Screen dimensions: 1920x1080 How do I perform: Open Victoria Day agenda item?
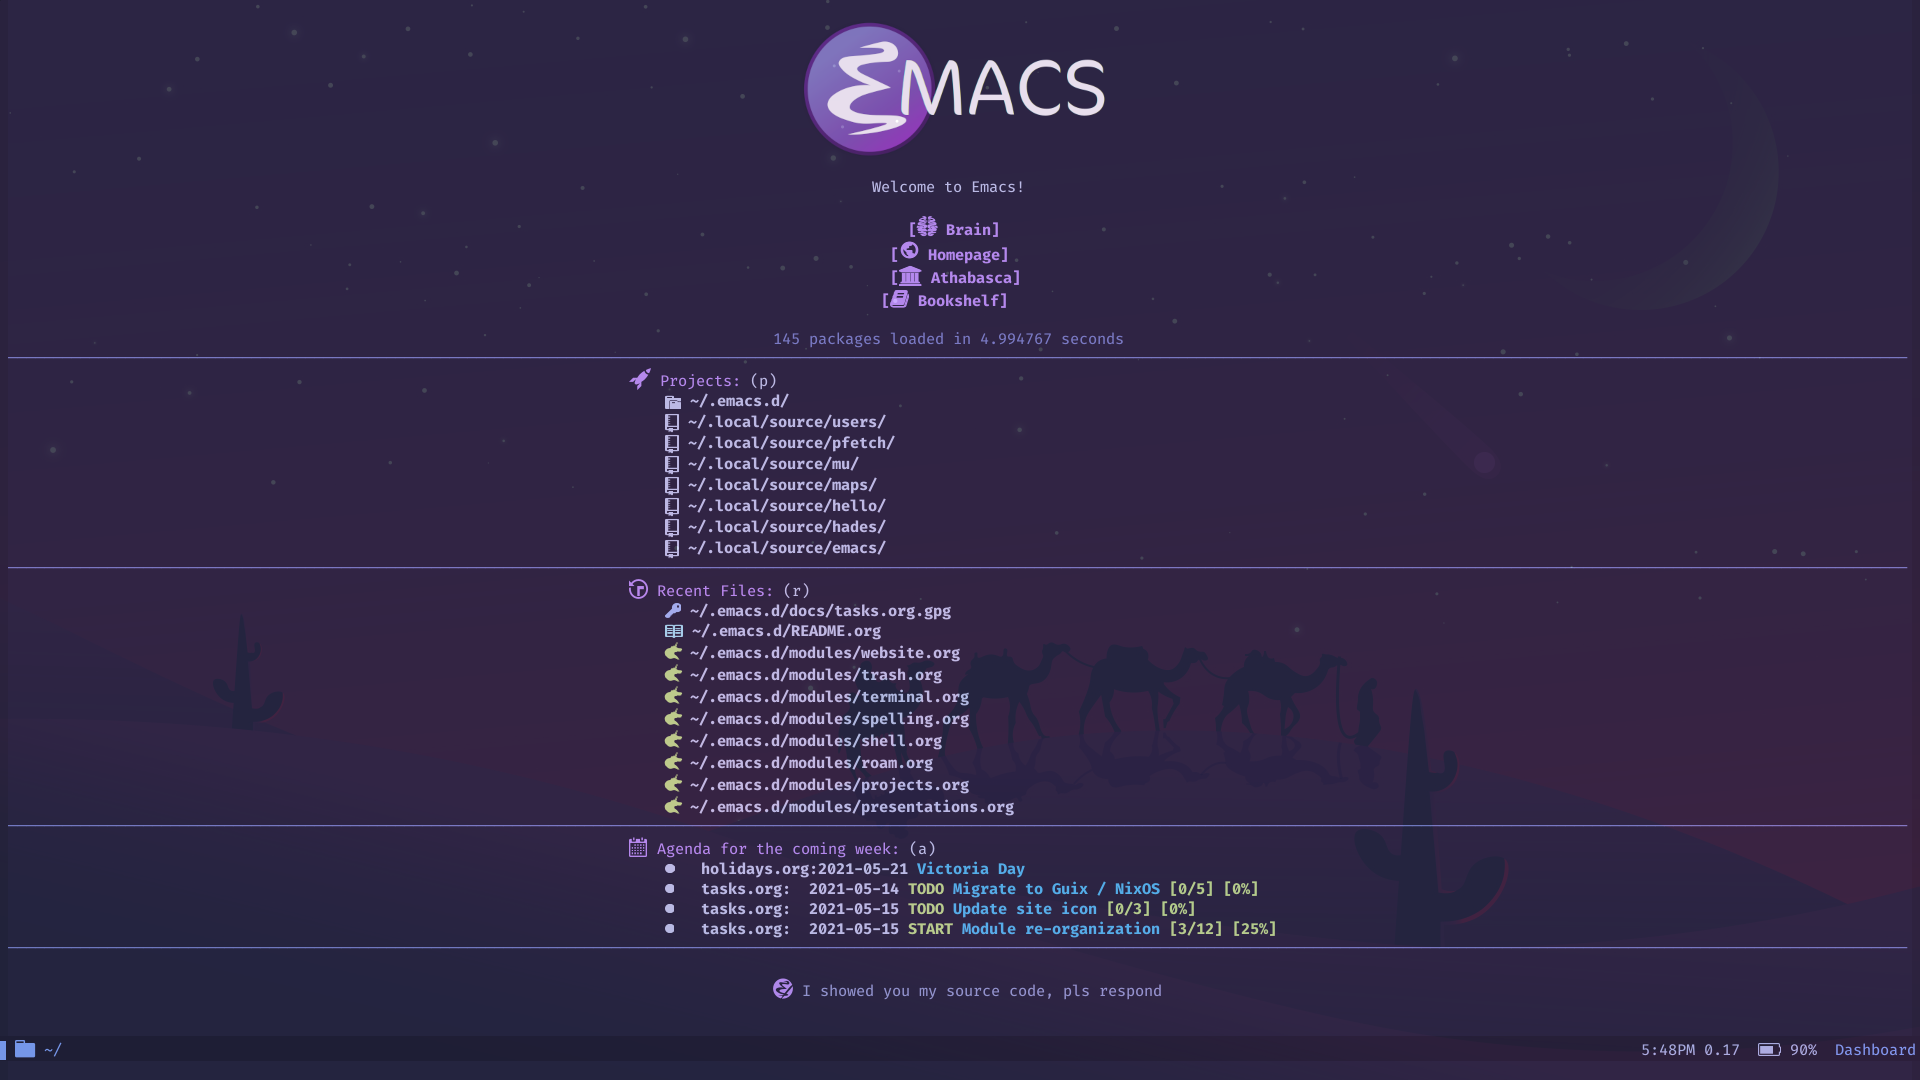click(x=972, y=869)
